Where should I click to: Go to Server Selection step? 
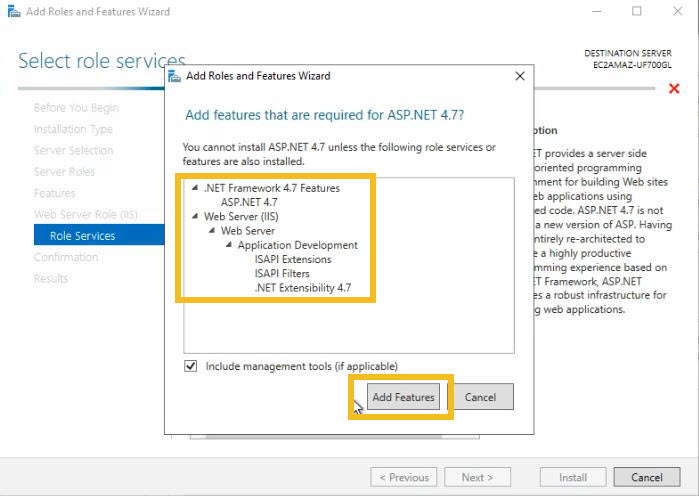click(74, 150)
